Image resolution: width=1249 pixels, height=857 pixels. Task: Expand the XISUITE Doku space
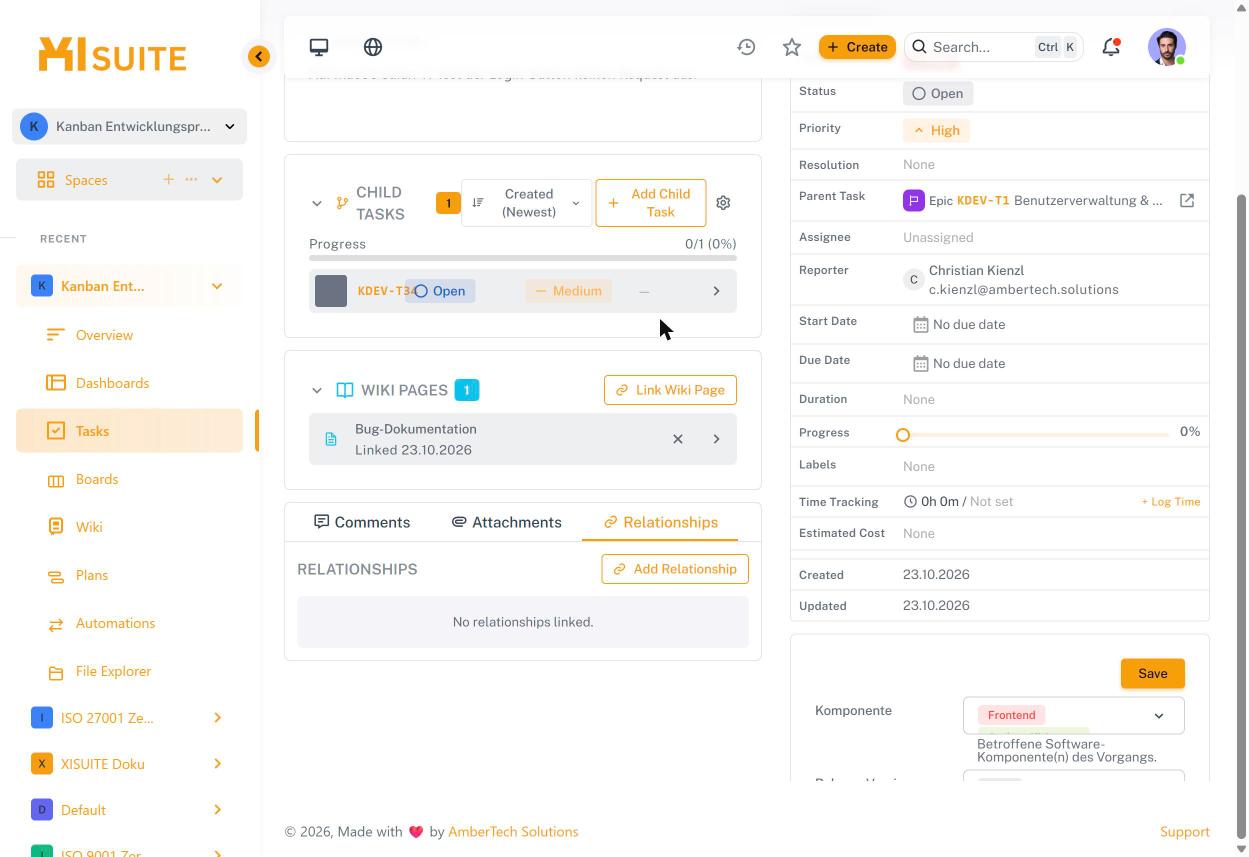click(217, 764)
